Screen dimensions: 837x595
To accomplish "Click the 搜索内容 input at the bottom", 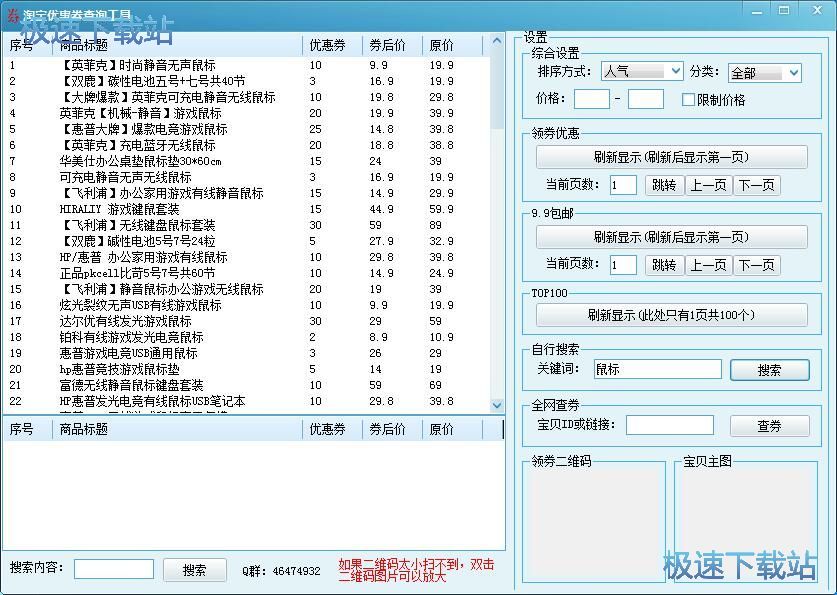I will tap(114, 569).
